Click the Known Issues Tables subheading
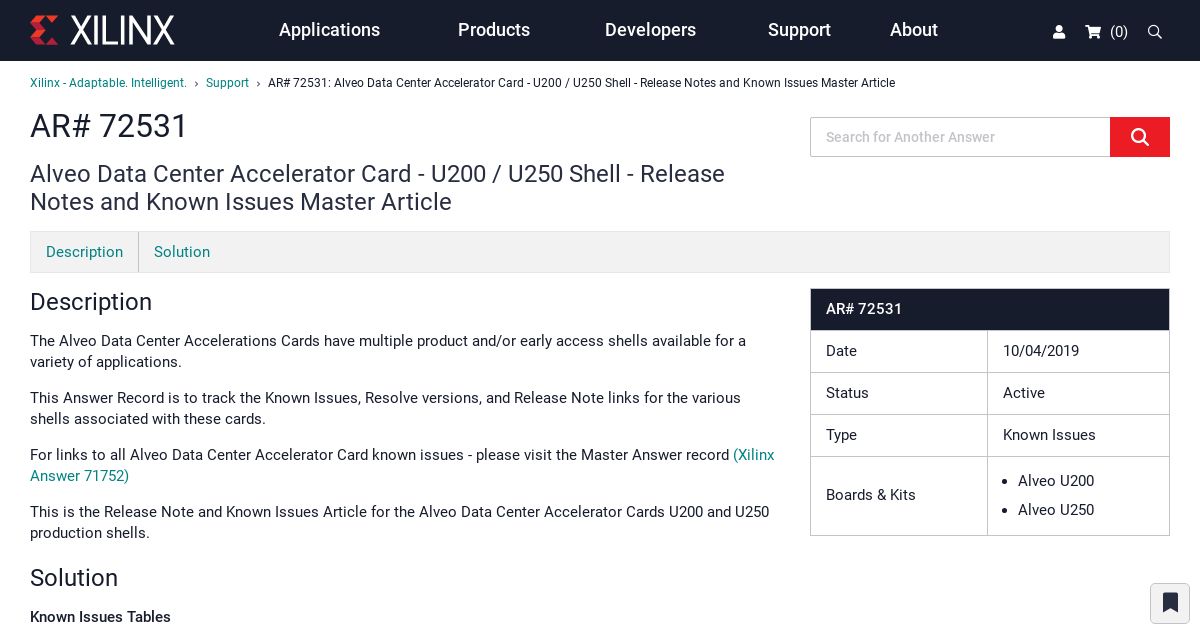This screenshot has width=1200, height=630. (x=100, y=617)
